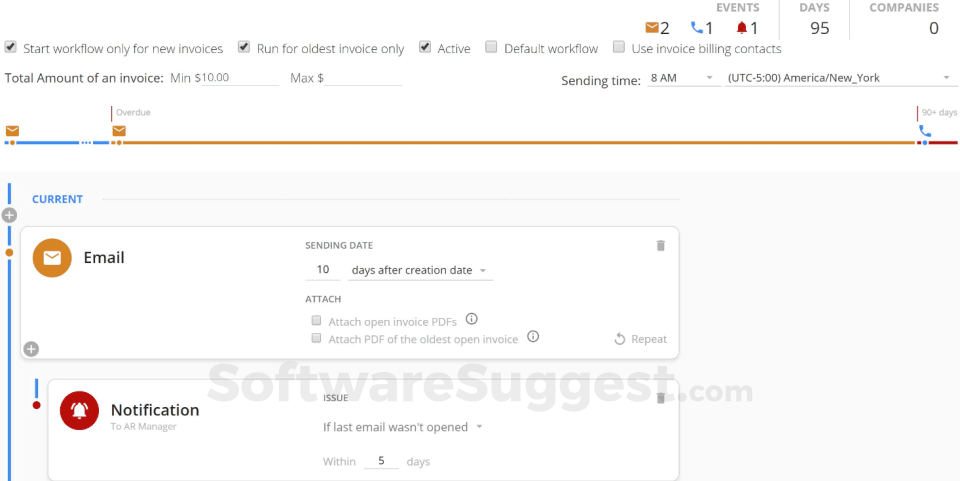The image size is (960, 481).
Task: Click the 90+ days phone icon on timeline
Action: [925, 131]
